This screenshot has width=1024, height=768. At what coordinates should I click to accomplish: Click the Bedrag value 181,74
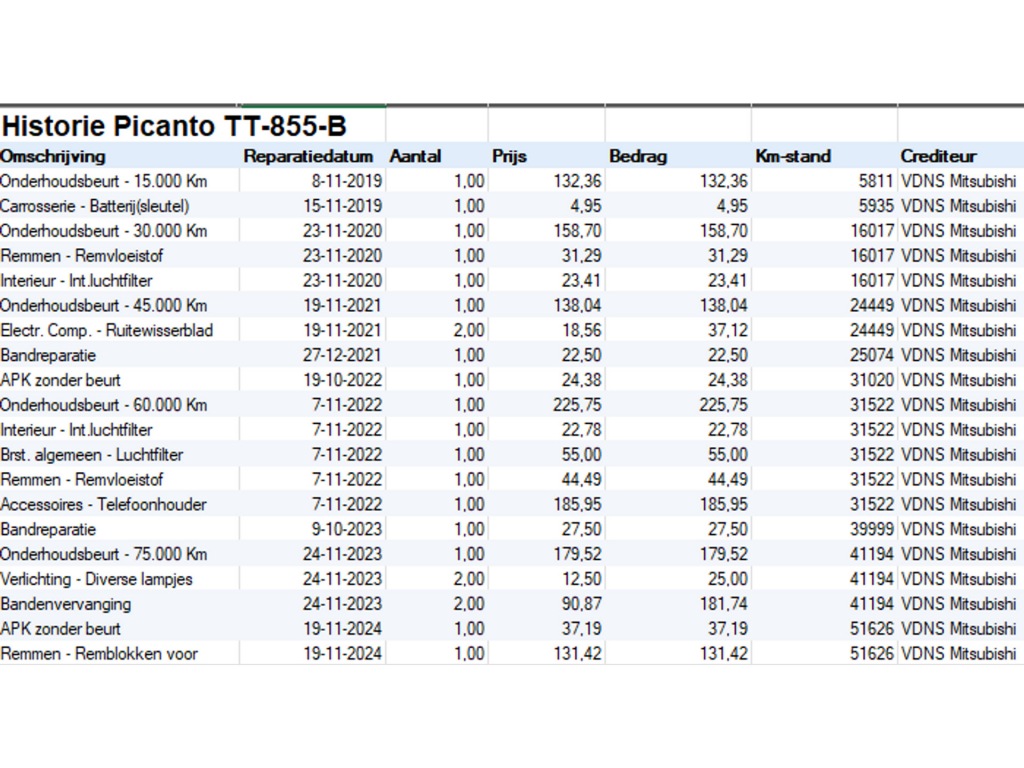coord(721,604)
